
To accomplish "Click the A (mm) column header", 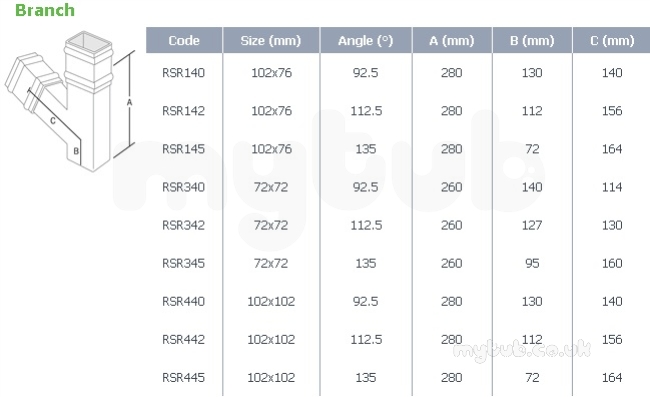I will coord(452,40).
